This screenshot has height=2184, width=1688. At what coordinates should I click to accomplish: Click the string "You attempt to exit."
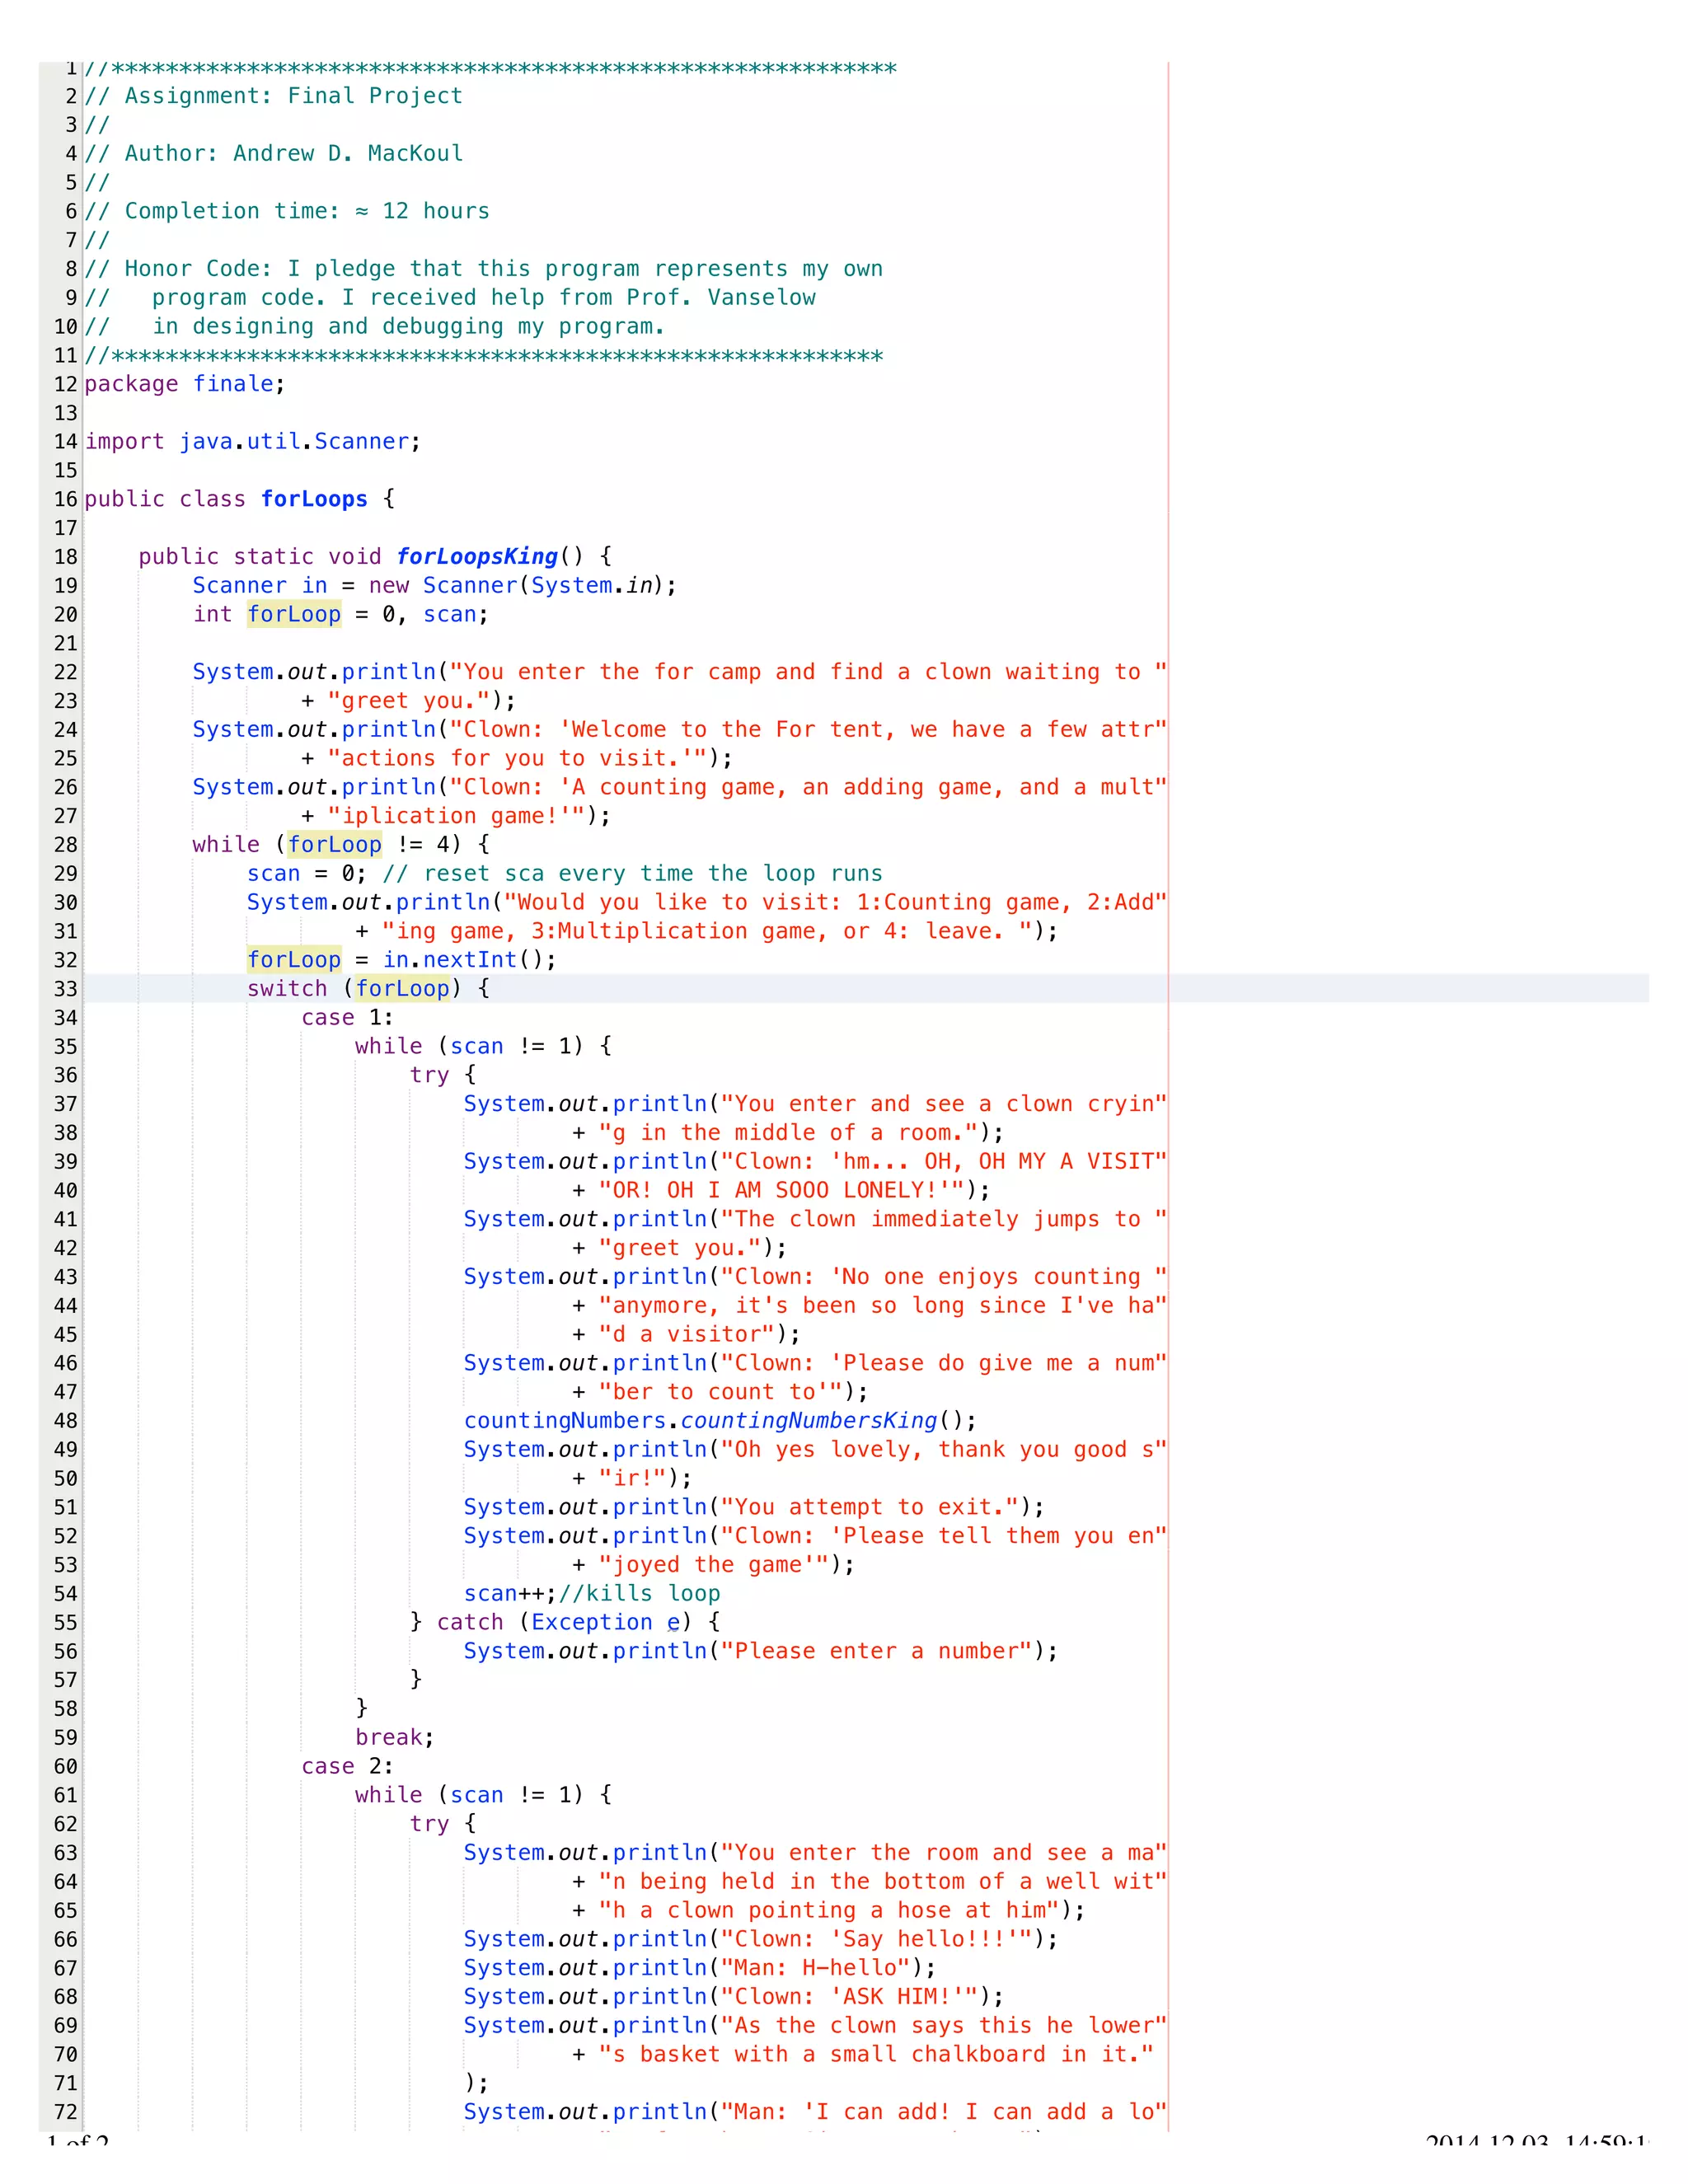click(869, 1507)
